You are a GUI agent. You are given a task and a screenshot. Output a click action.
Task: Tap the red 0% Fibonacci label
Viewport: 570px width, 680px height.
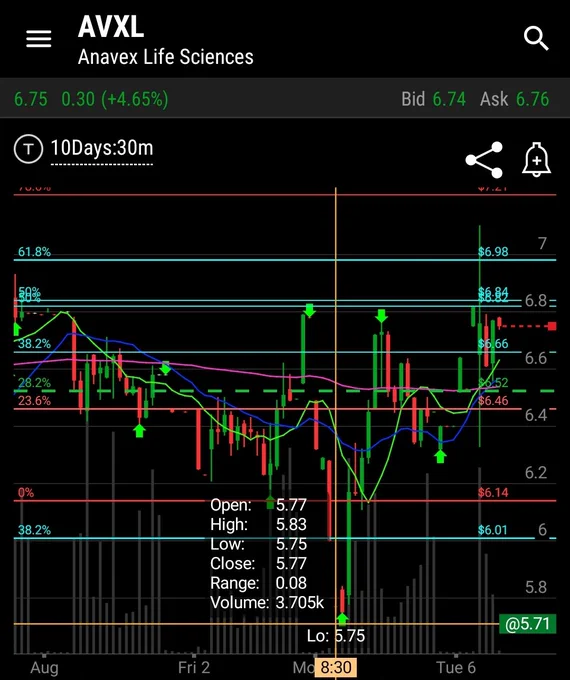tap(26, 493)
